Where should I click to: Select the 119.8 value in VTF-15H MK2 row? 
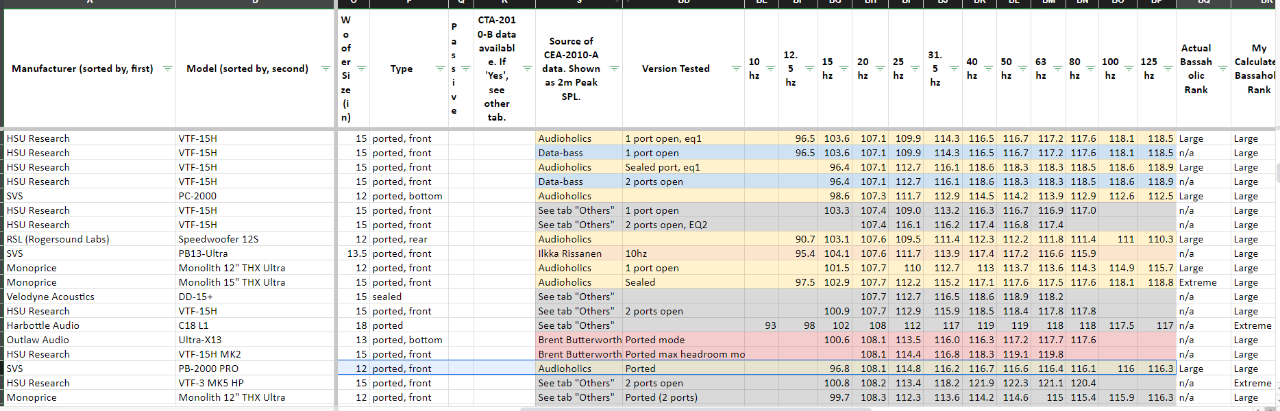1047,354
